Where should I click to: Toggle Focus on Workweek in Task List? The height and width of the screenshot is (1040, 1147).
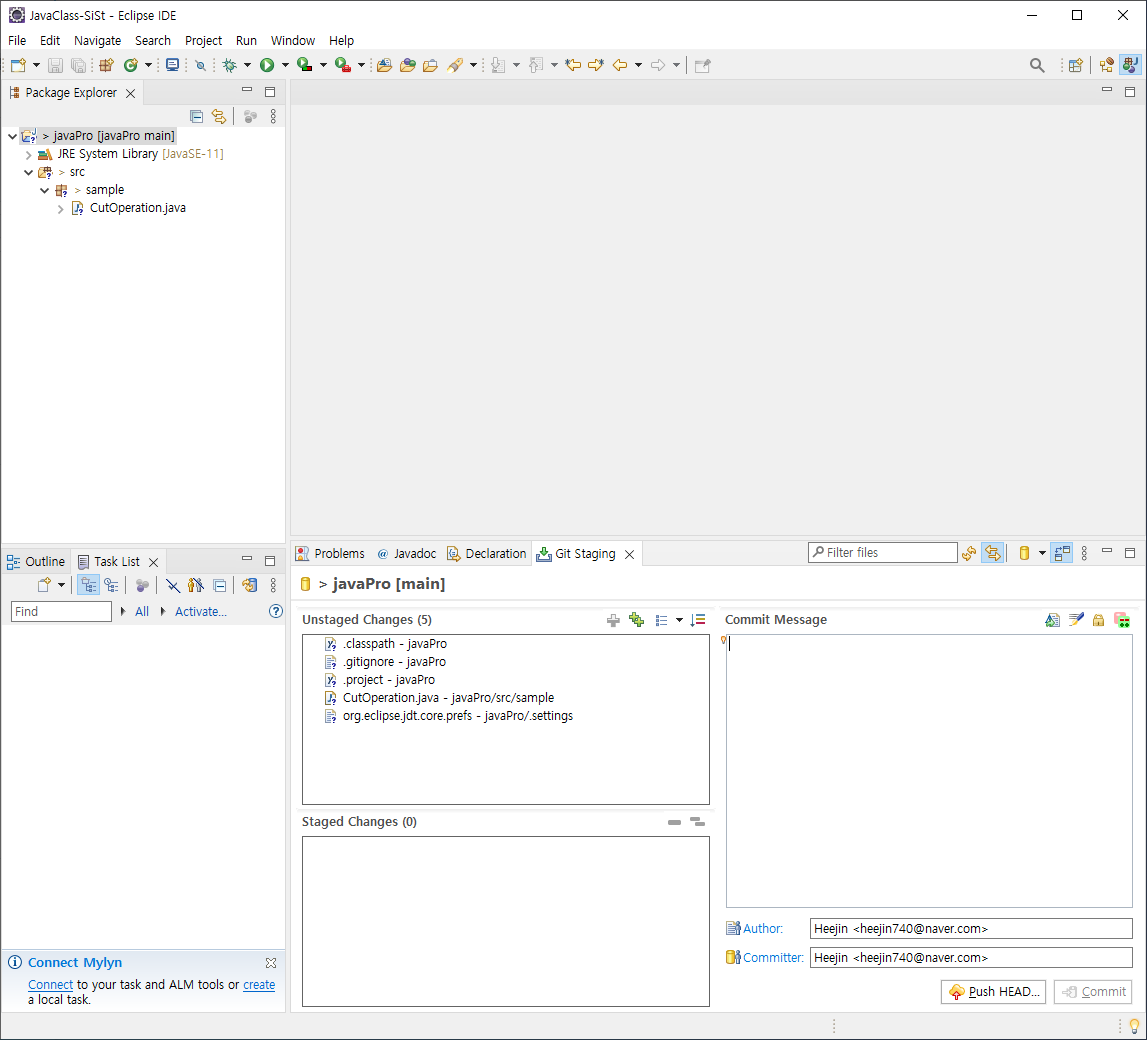142,585
